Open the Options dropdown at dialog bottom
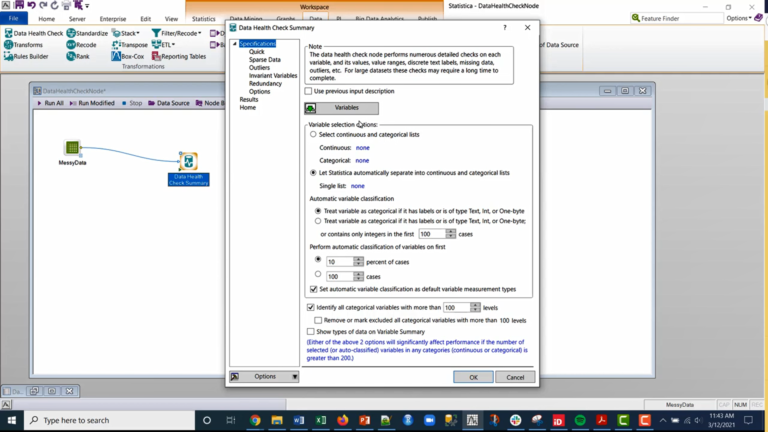Screen dimensions: 768x432 pyautogui.click(x=264, y=377)
